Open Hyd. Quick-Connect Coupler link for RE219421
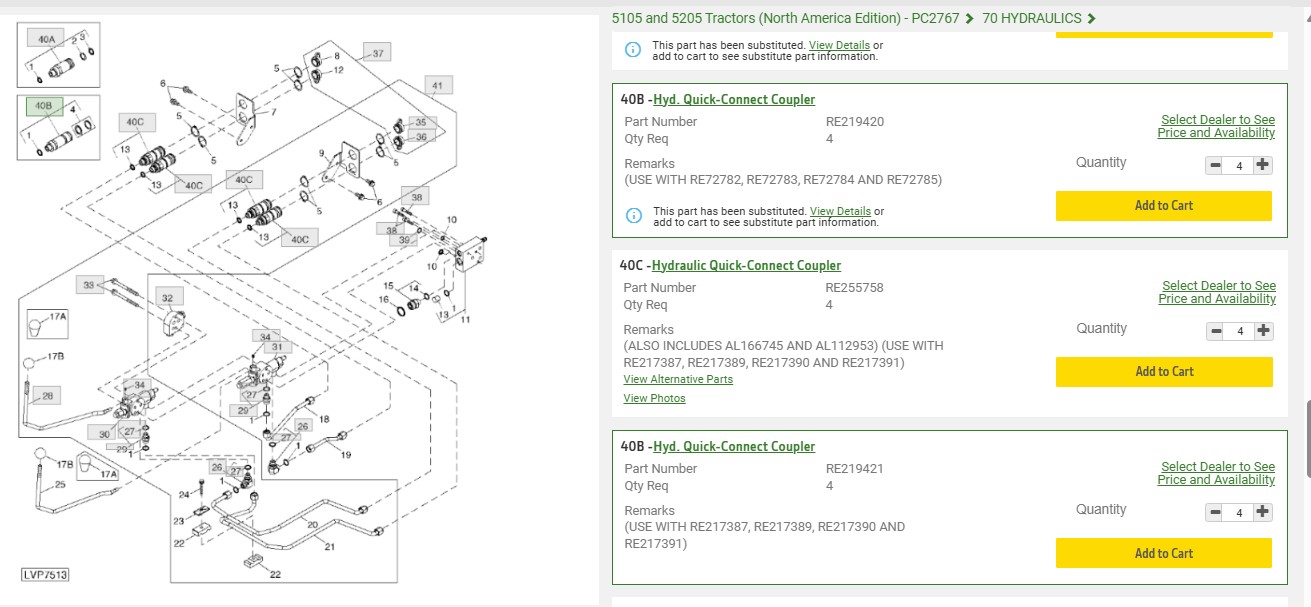 pos(734,447)
